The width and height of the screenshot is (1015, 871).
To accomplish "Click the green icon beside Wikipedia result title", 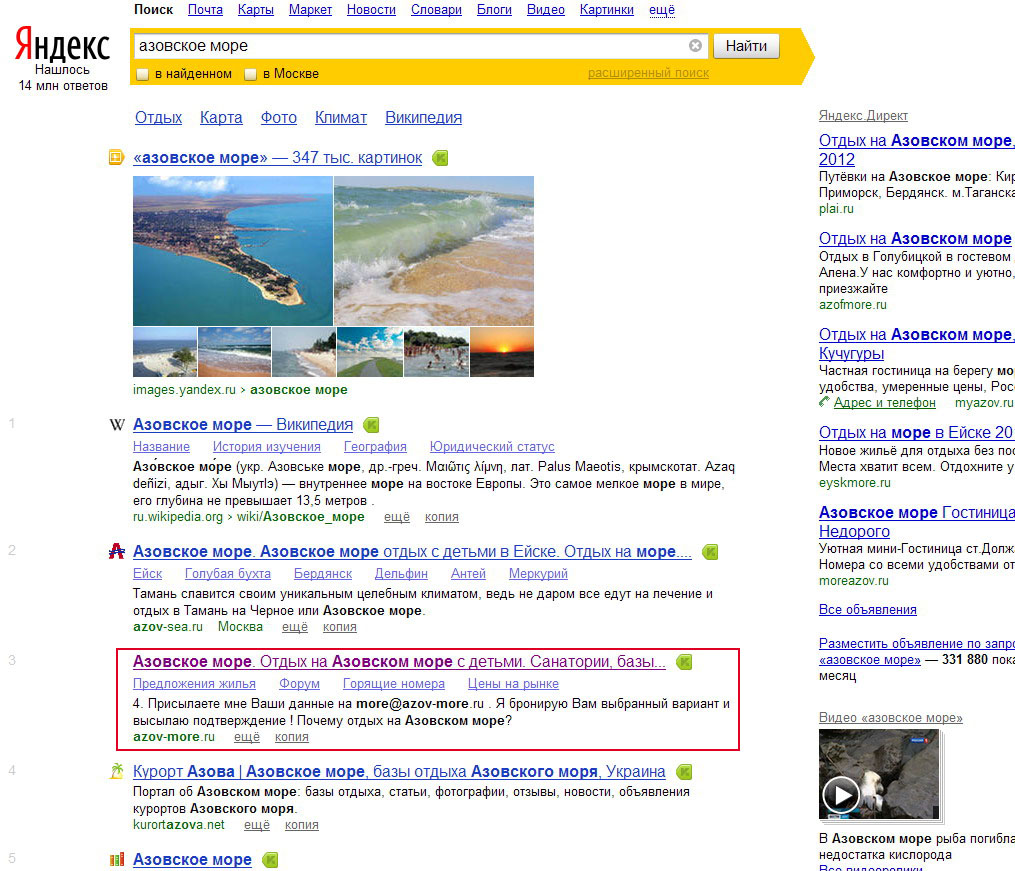I will coord(372,424).
